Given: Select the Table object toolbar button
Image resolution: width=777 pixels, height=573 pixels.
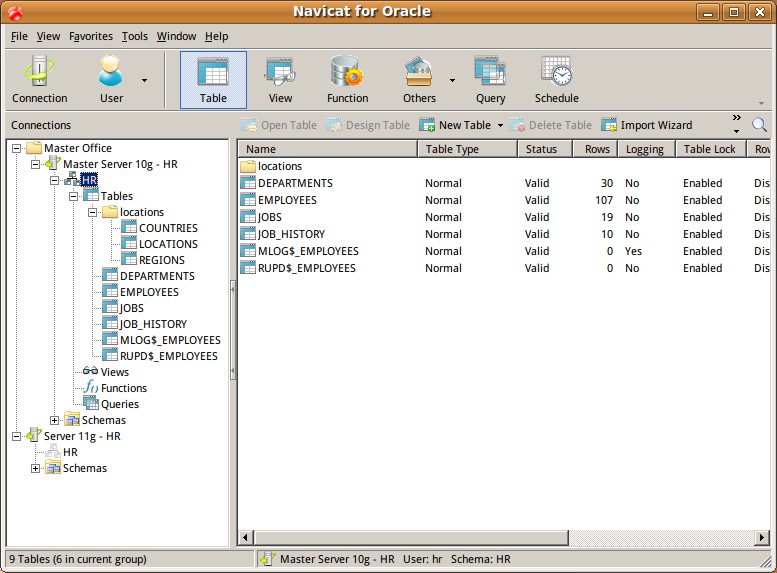Looking at the screenshot, I should pyautogui.click(x=213, y=79).
